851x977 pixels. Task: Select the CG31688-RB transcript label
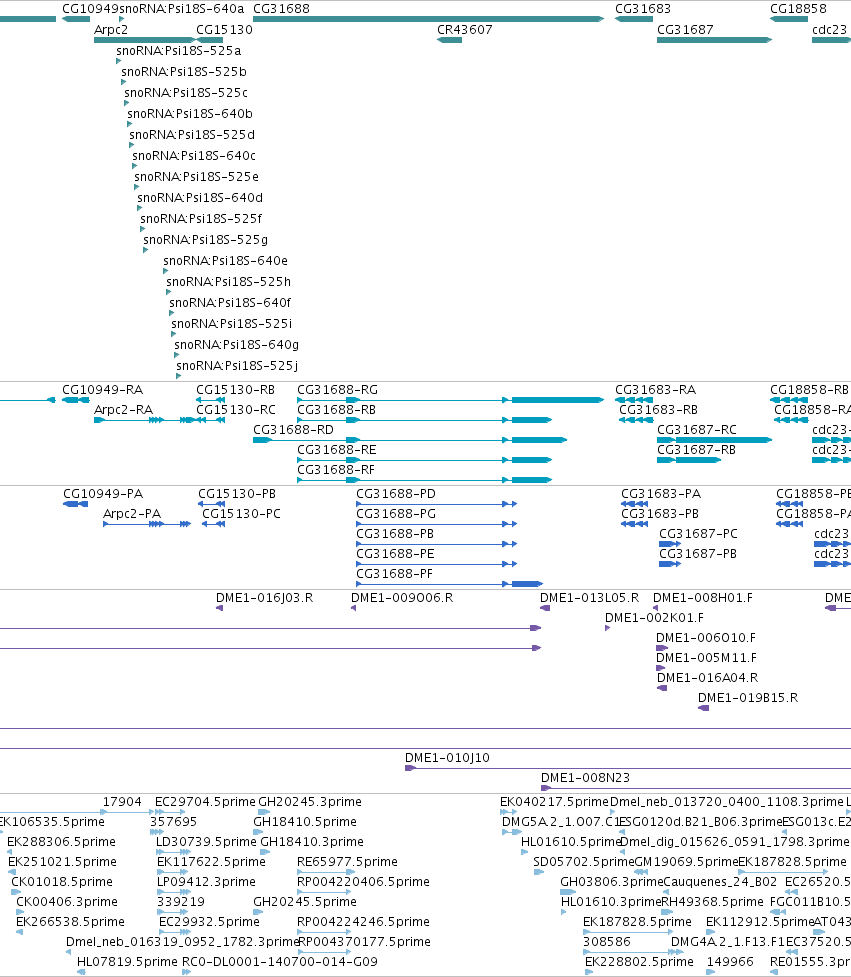(x=336, y=410)
